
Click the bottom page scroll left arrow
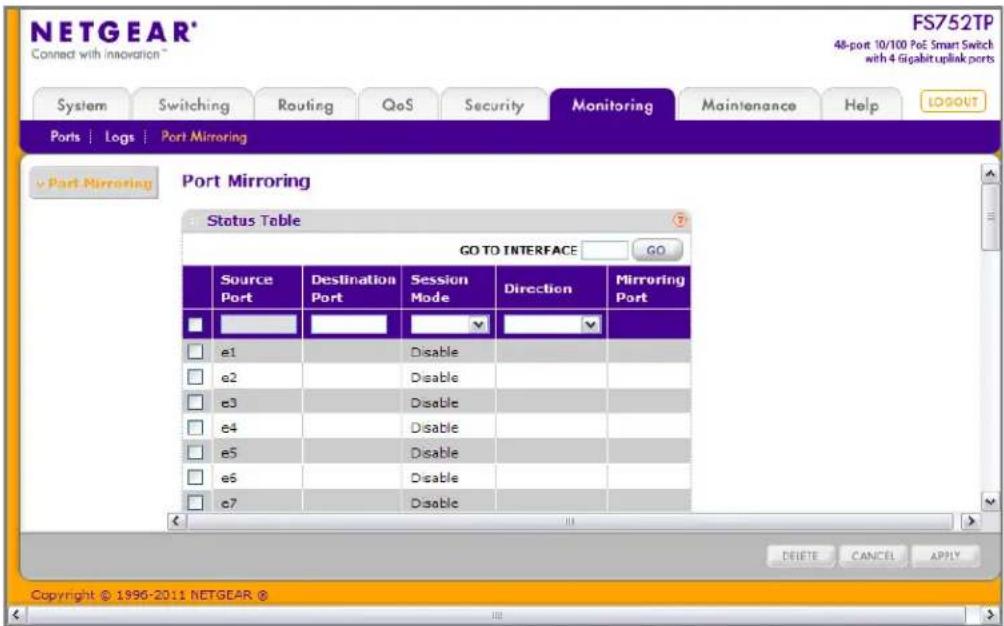point(15,616)
